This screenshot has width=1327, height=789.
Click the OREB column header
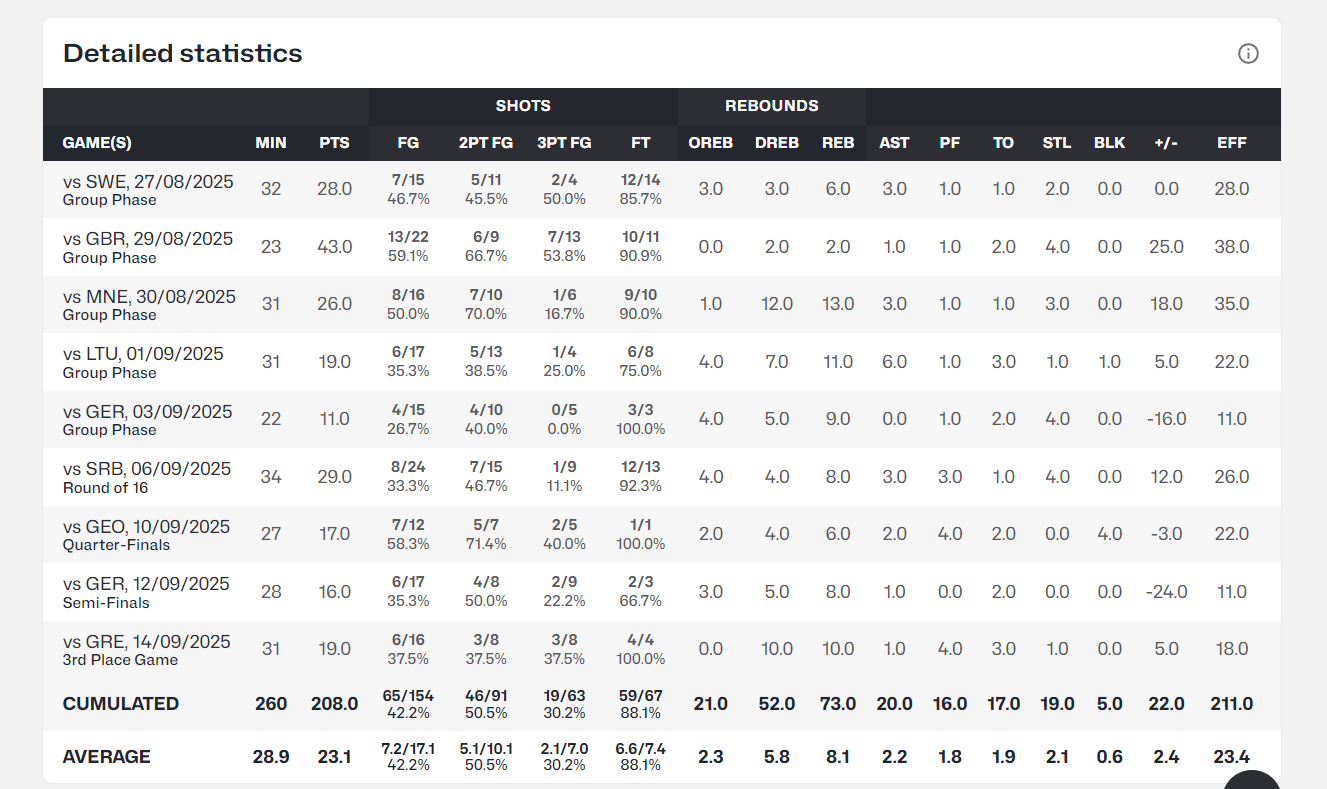(710, 143)
